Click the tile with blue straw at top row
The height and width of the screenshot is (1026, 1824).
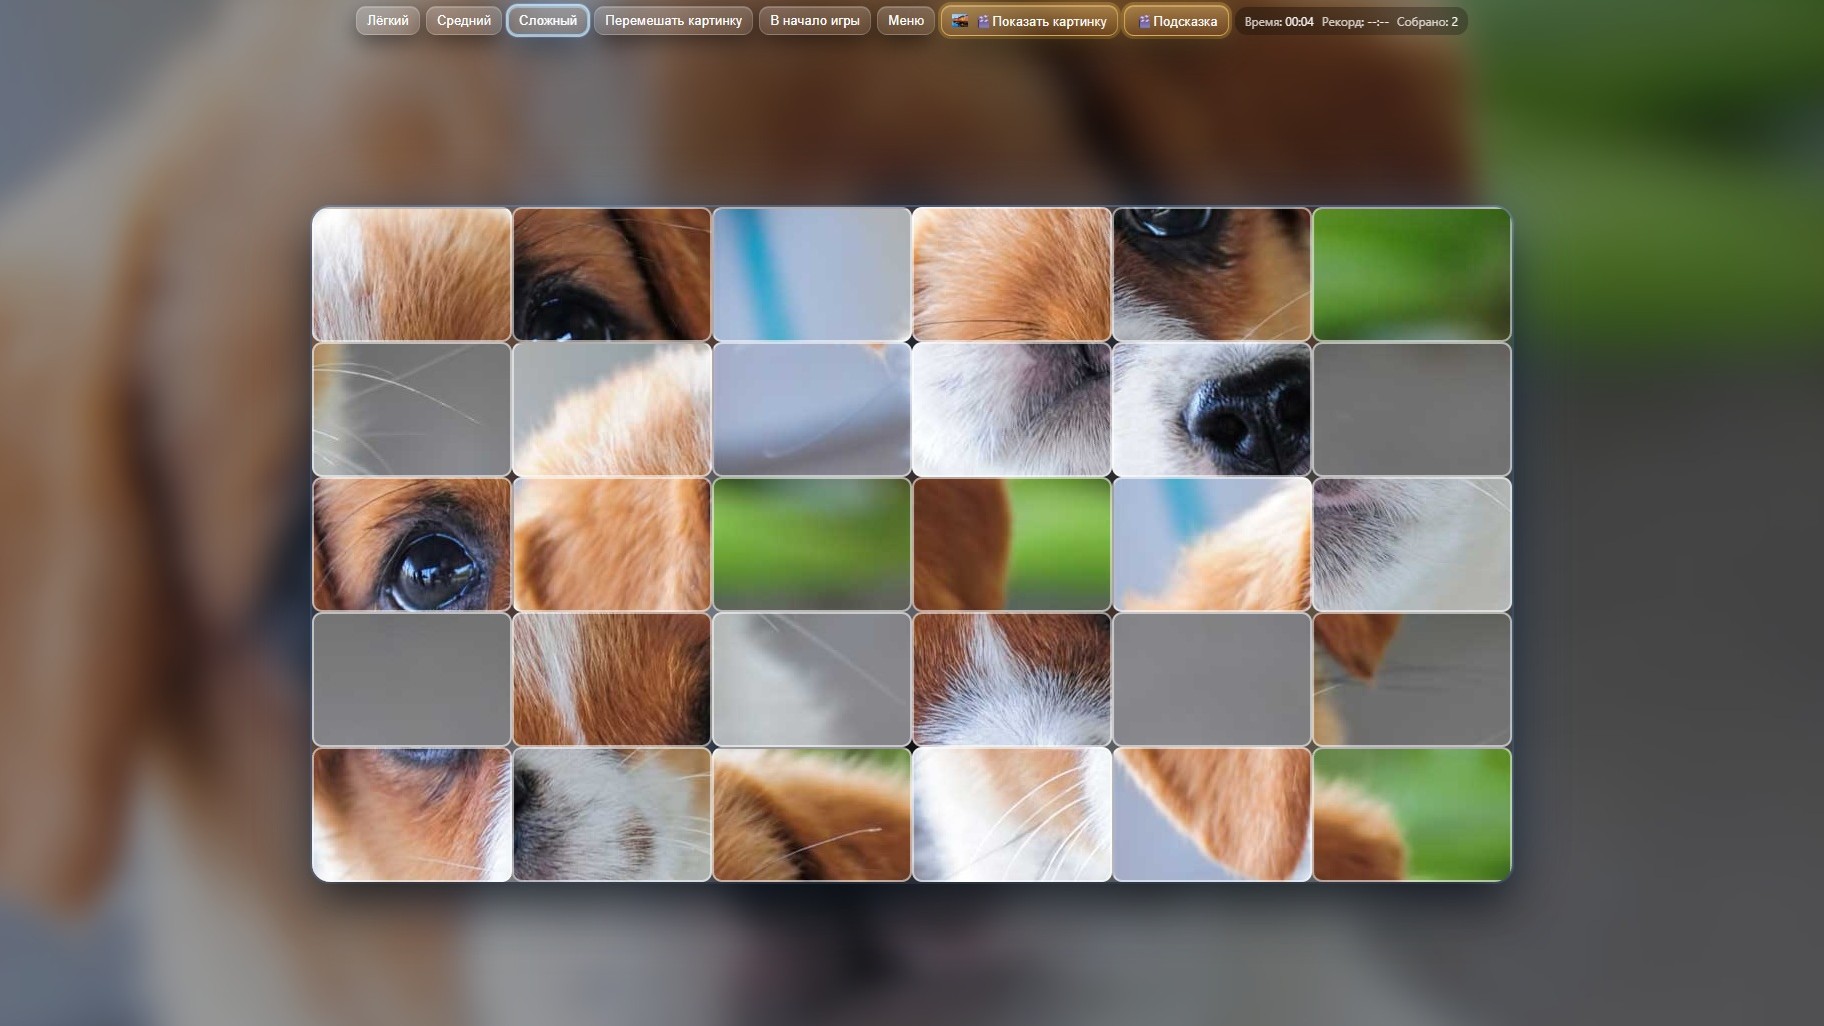(x=812, y=273)
